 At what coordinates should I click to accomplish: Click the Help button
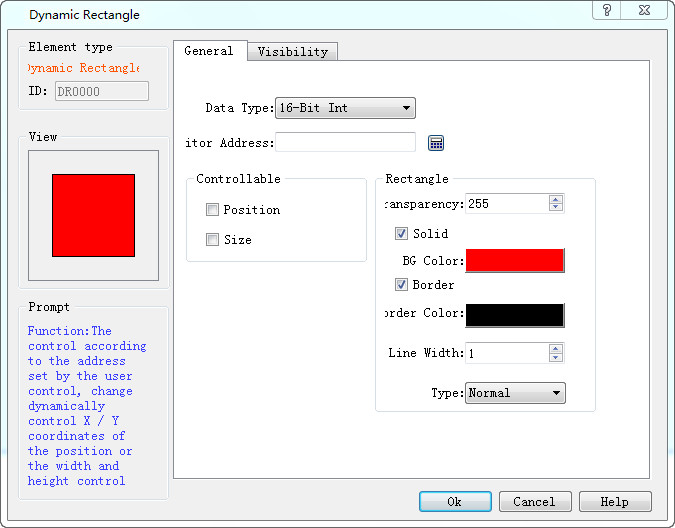point(615,502)
